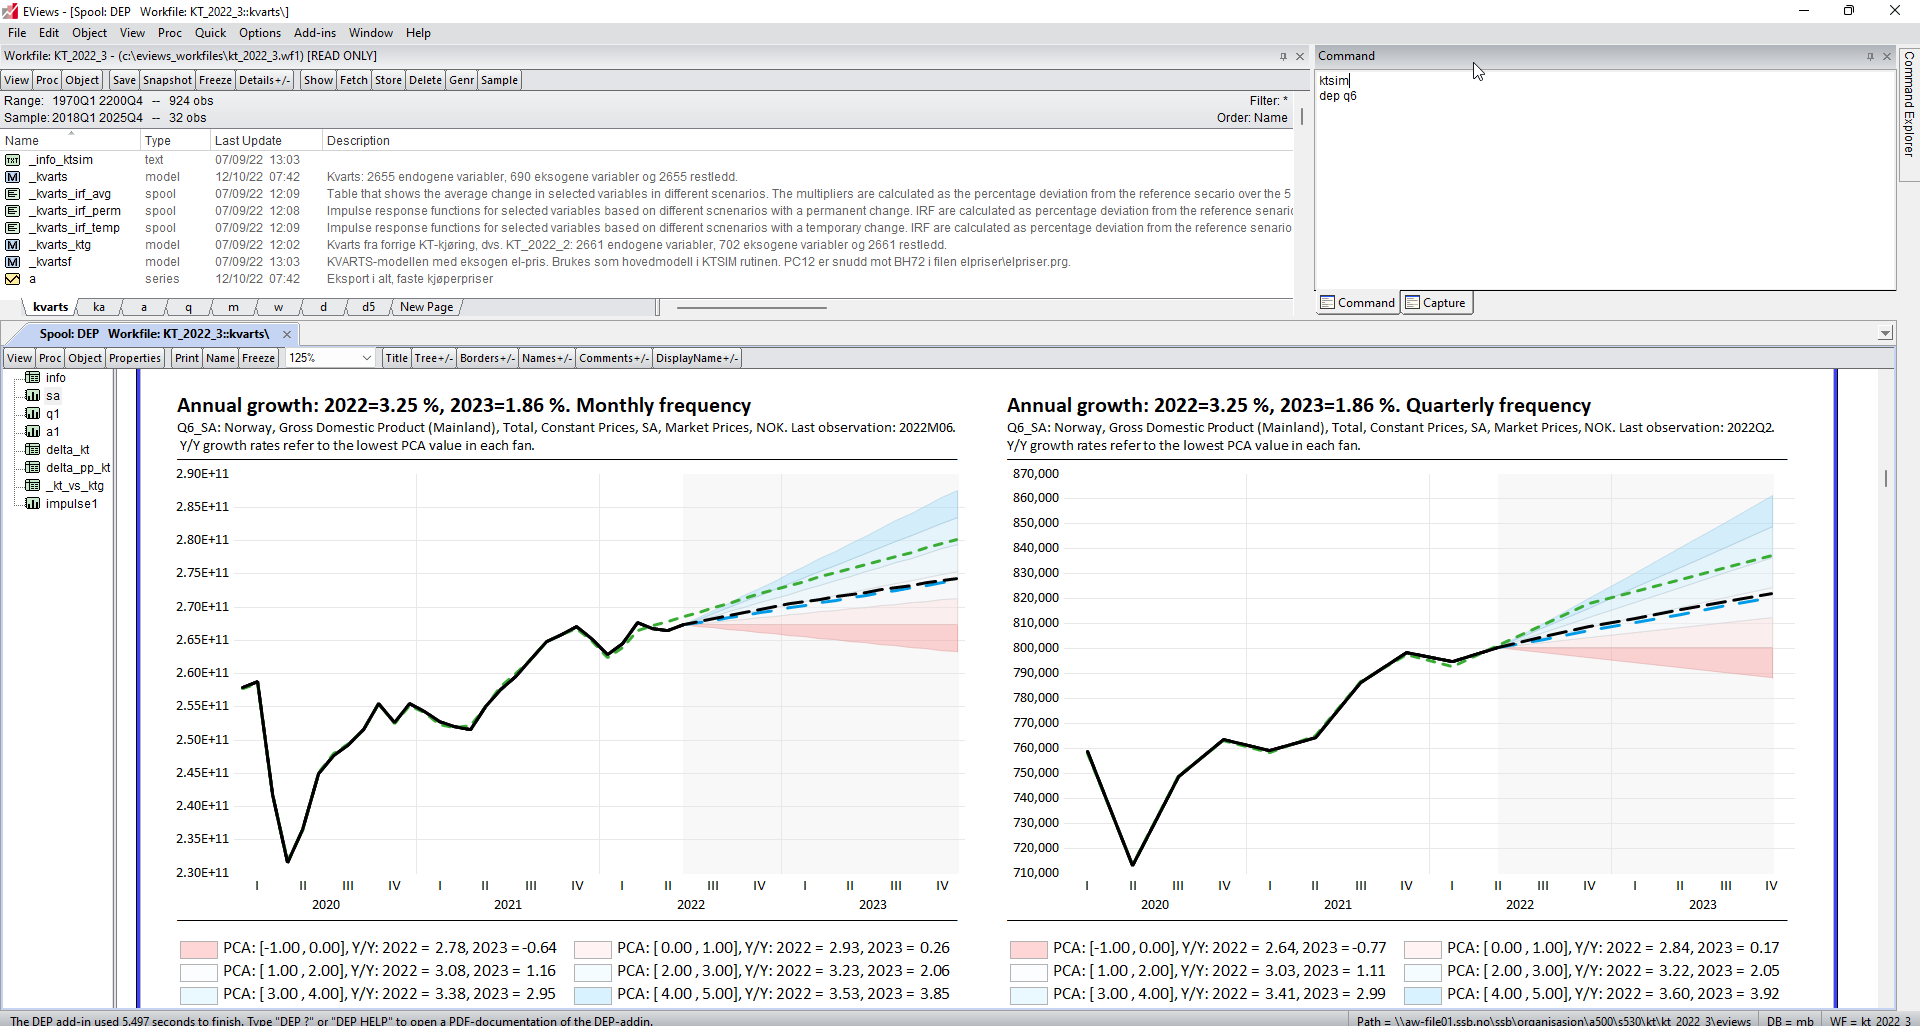Close the Spool DEP tab
This screenshot has height=1026, width=1920.
coord(287,334)
